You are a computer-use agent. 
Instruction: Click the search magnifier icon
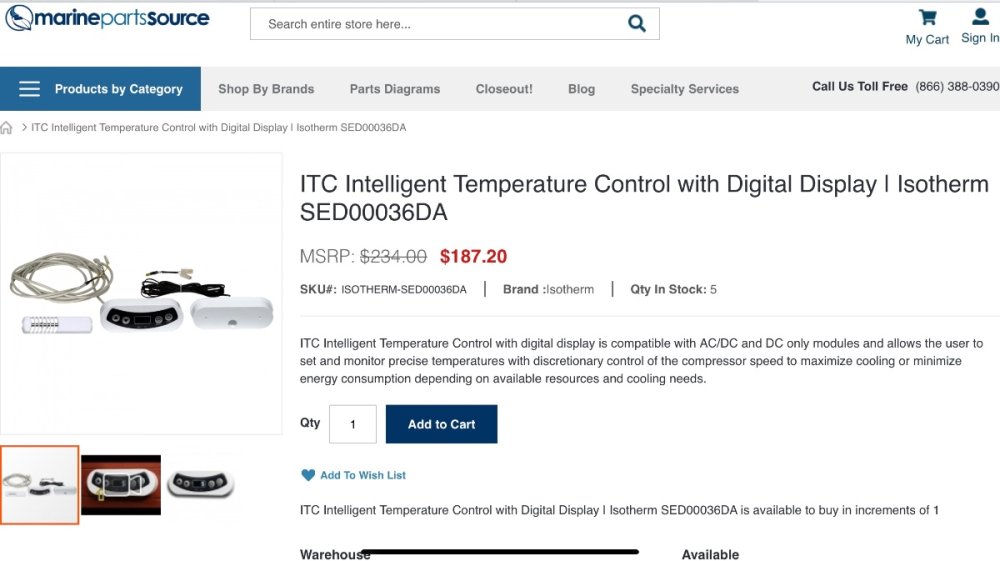pos(636,24)
